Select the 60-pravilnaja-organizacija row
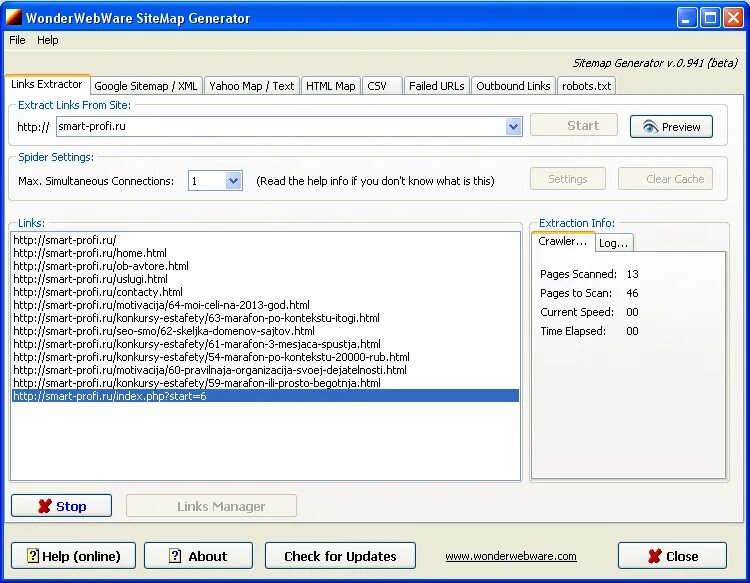This screenshot has height=583, width=750. coord(265,370)
